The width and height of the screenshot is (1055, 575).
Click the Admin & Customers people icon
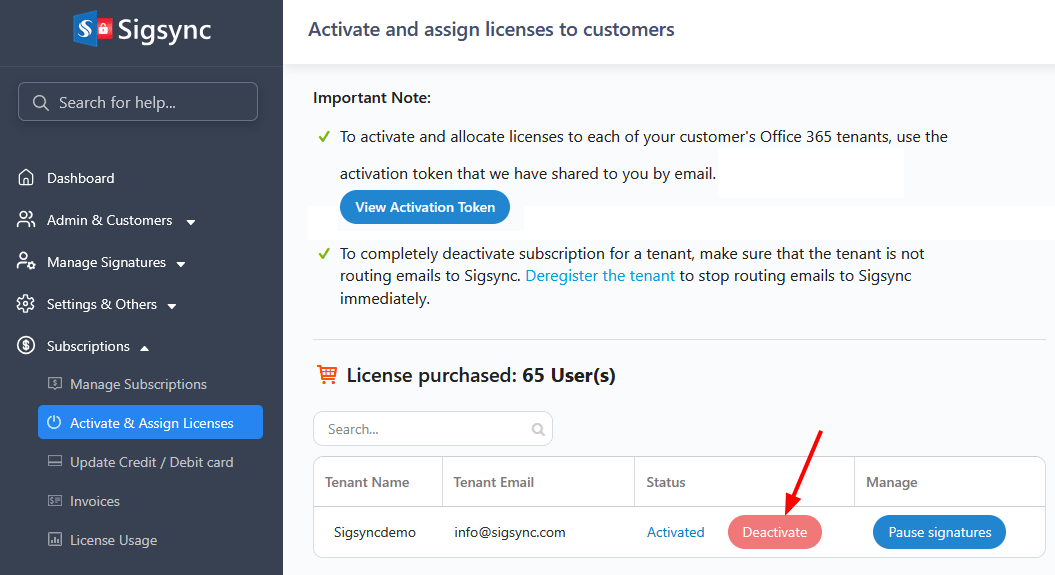(x=26, y=220)
